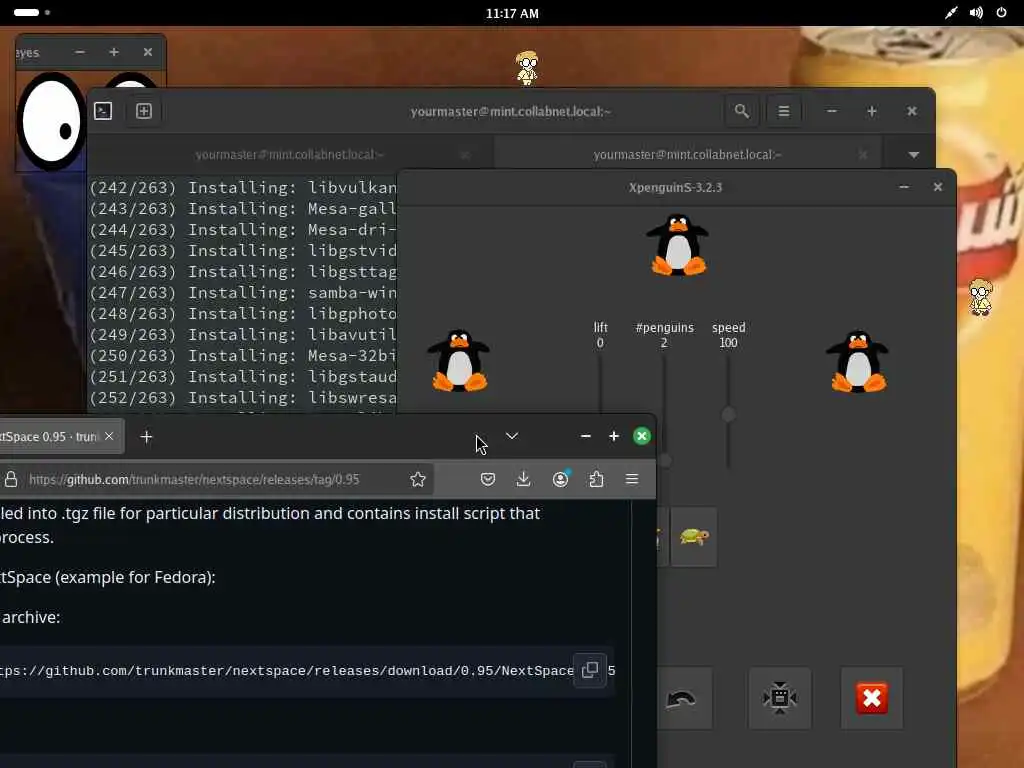Copy the NextSpace download URL code
Screen dimensions: 1024x768
click(x=590, y=670)
